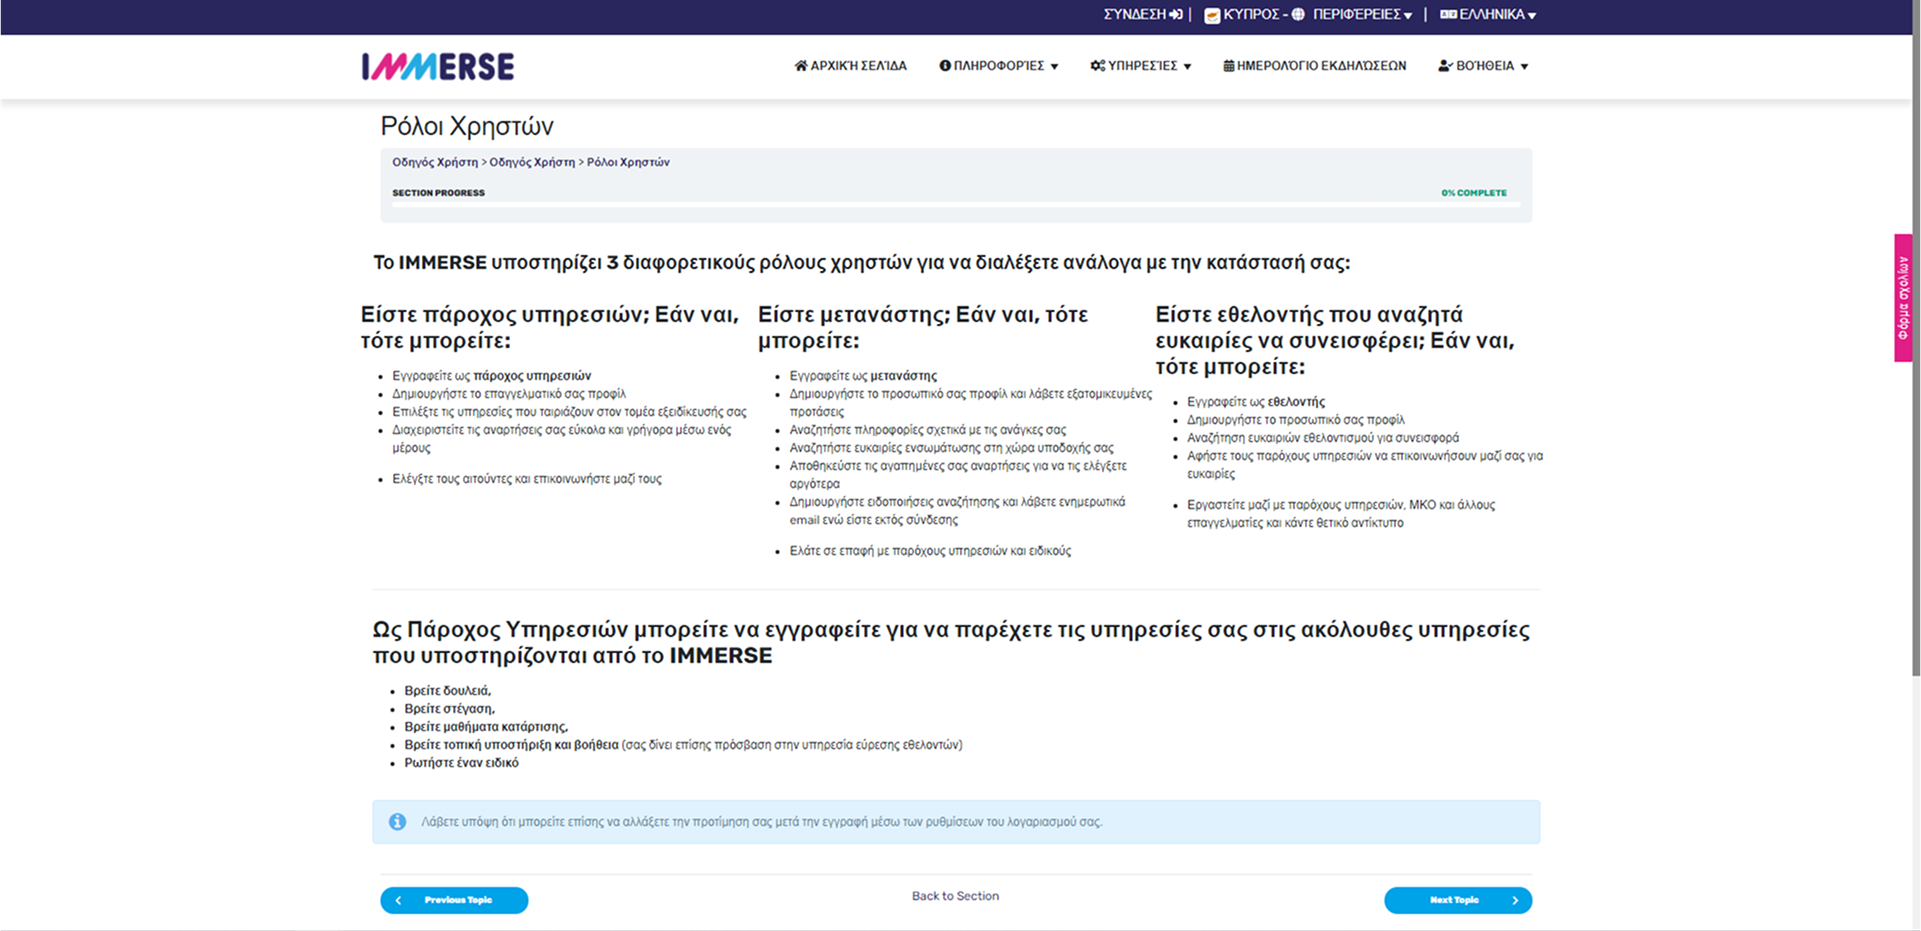Open the pink Φόρμα σχολίων feedback tab
Viewport: 1921px width, 931px height.
1903,298
